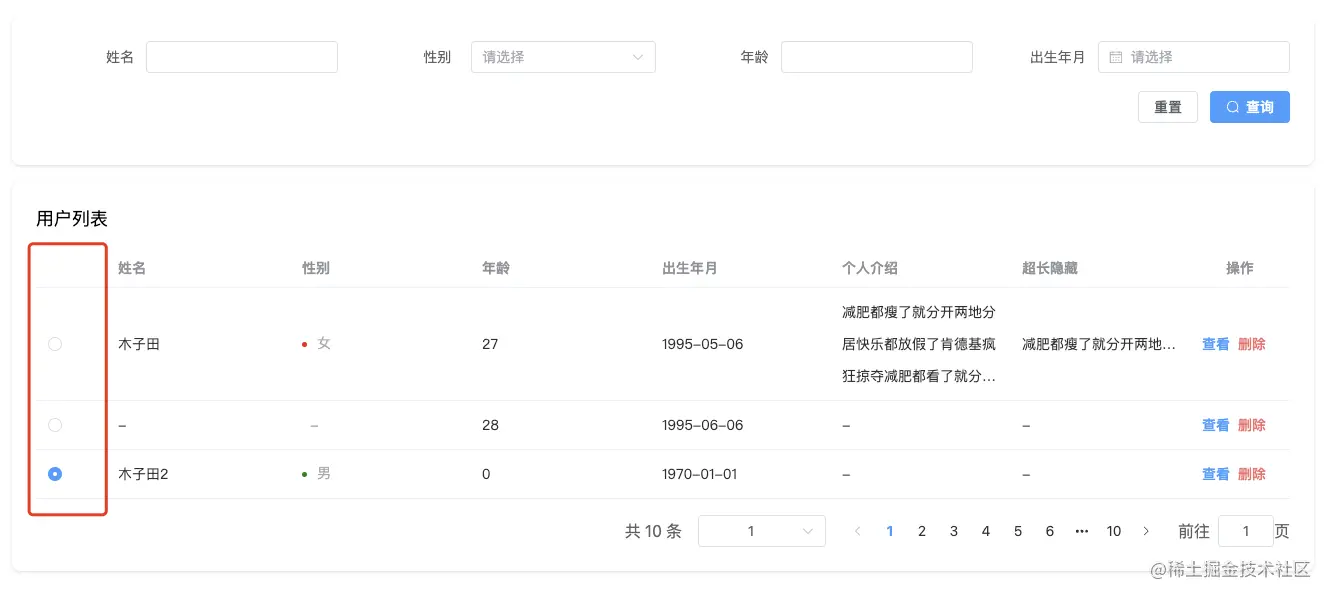Go to page 2 of the table
Viewport: 1329px width, 598px height.
tap(922, 531)
